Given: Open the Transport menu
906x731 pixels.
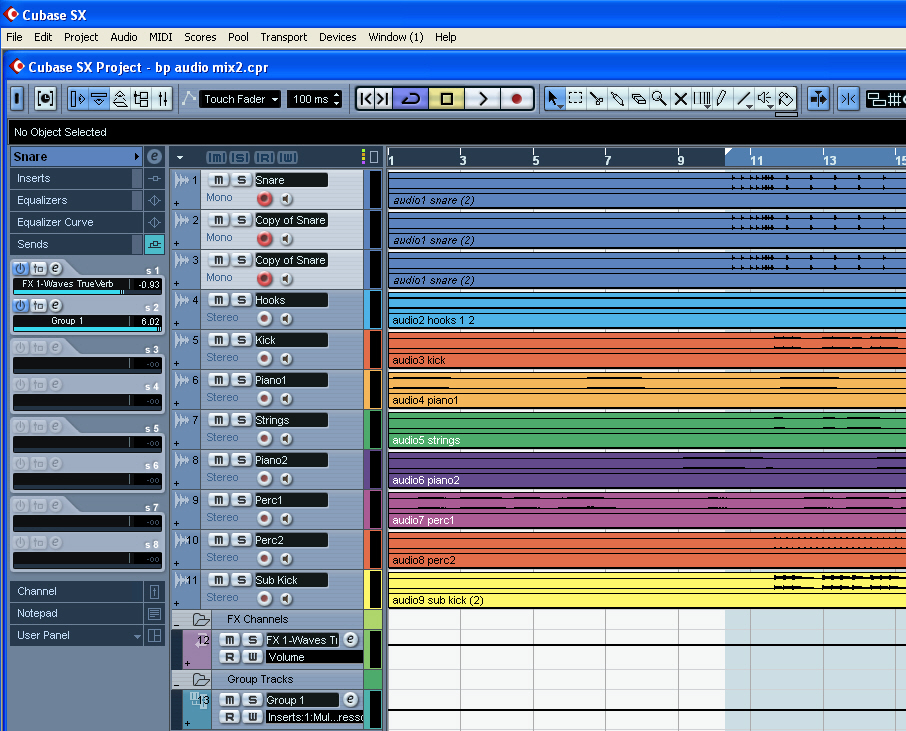Looking at the screenshot, I should click(x=284, y=37).
